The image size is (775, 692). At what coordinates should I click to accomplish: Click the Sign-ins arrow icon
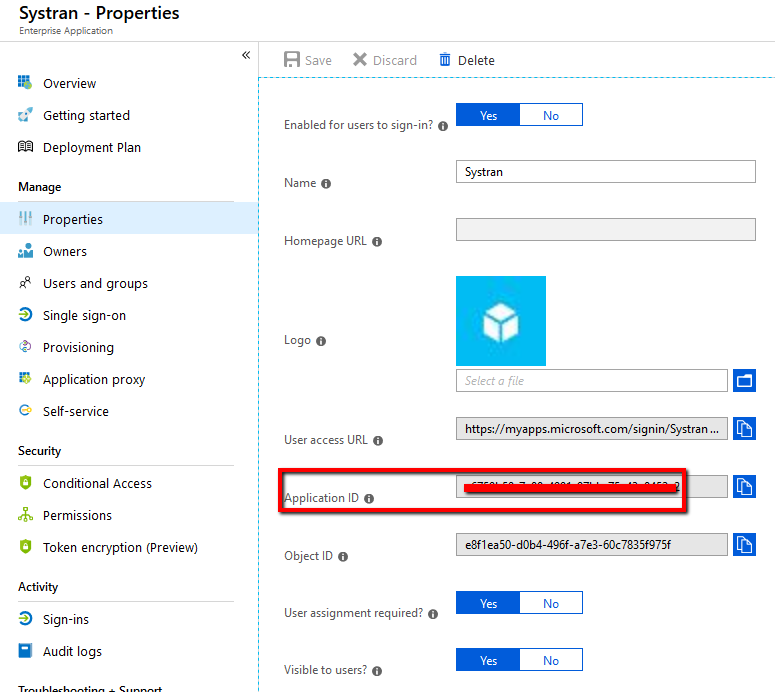[25, 618]
